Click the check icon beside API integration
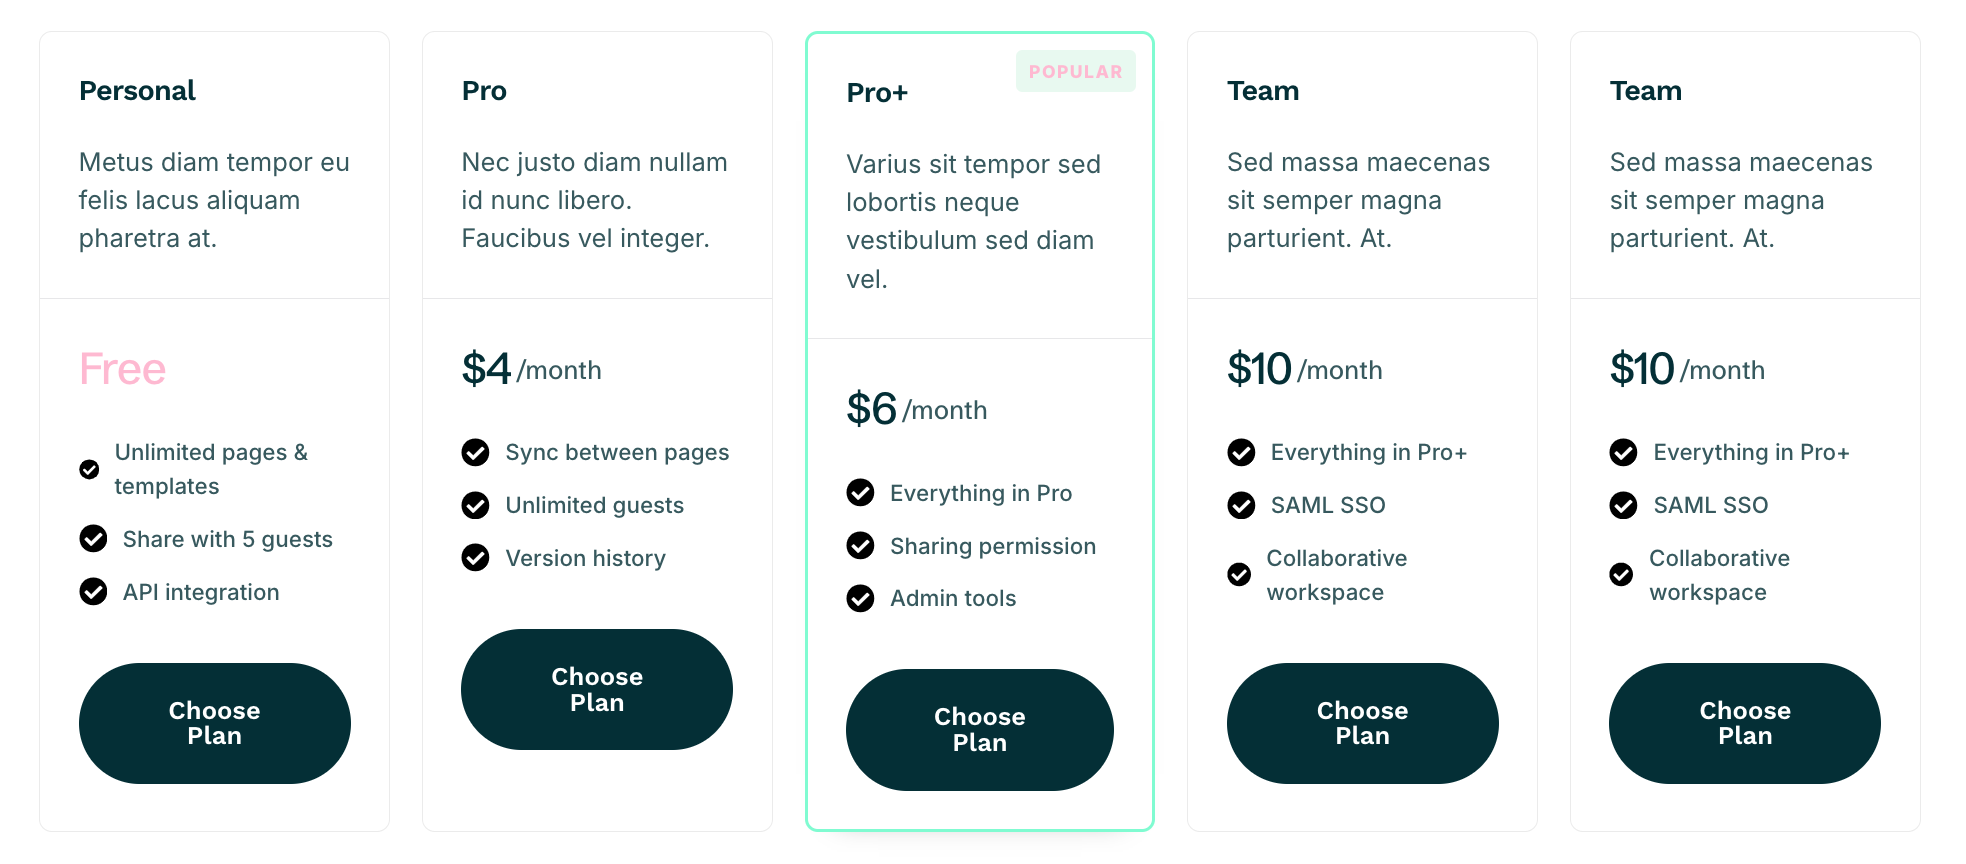Screen dimensions: 1966x864 93,592
